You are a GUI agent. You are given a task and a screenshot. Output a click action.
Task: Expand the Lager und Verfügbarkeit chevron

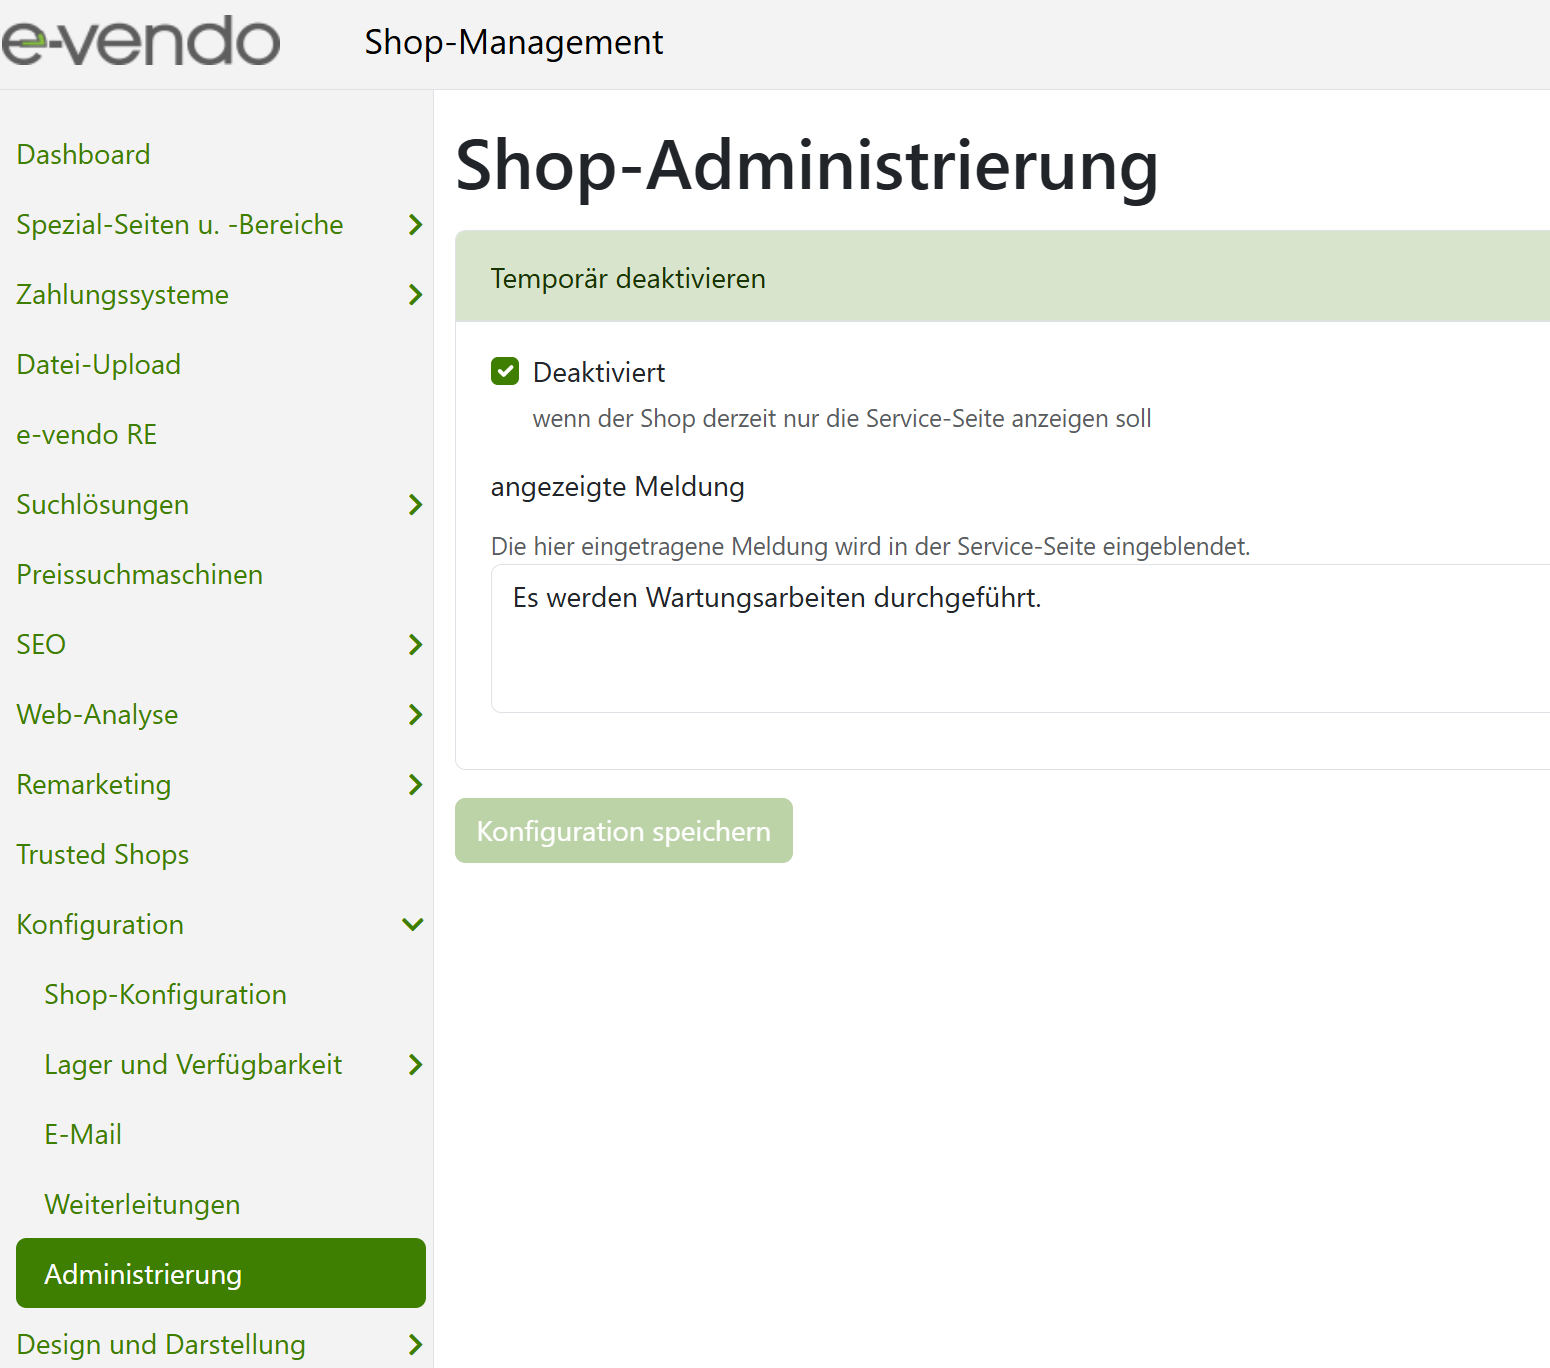415,1065
